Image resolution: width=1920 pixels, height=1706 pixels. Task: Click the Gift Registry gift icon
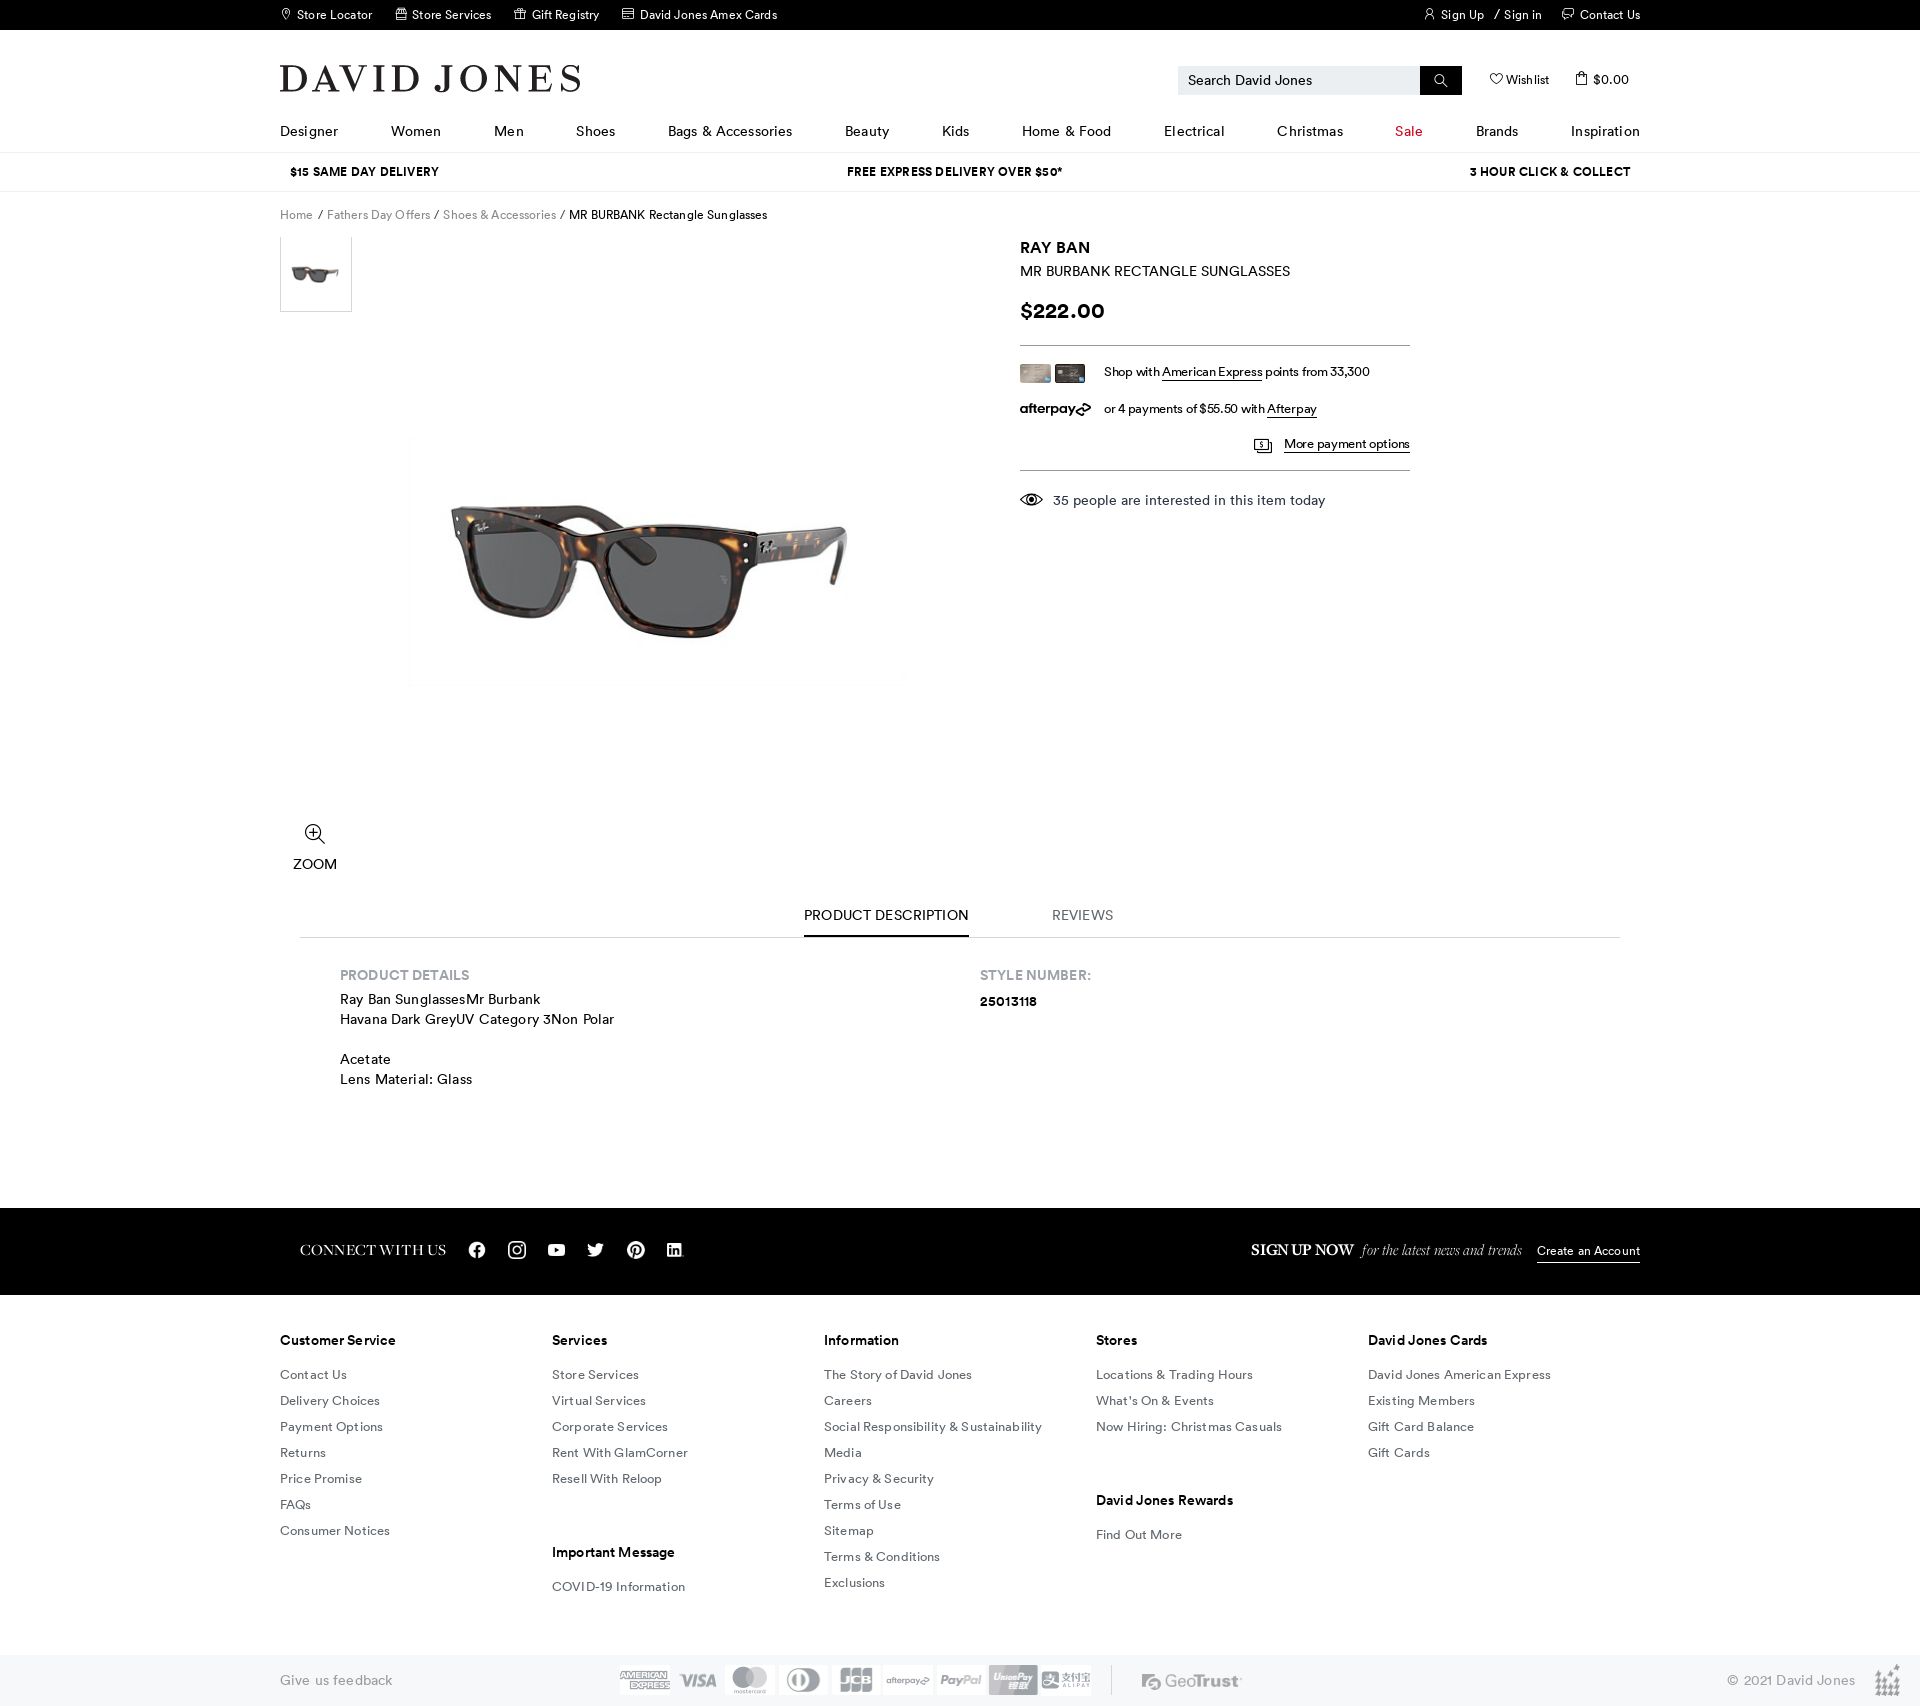520,14
